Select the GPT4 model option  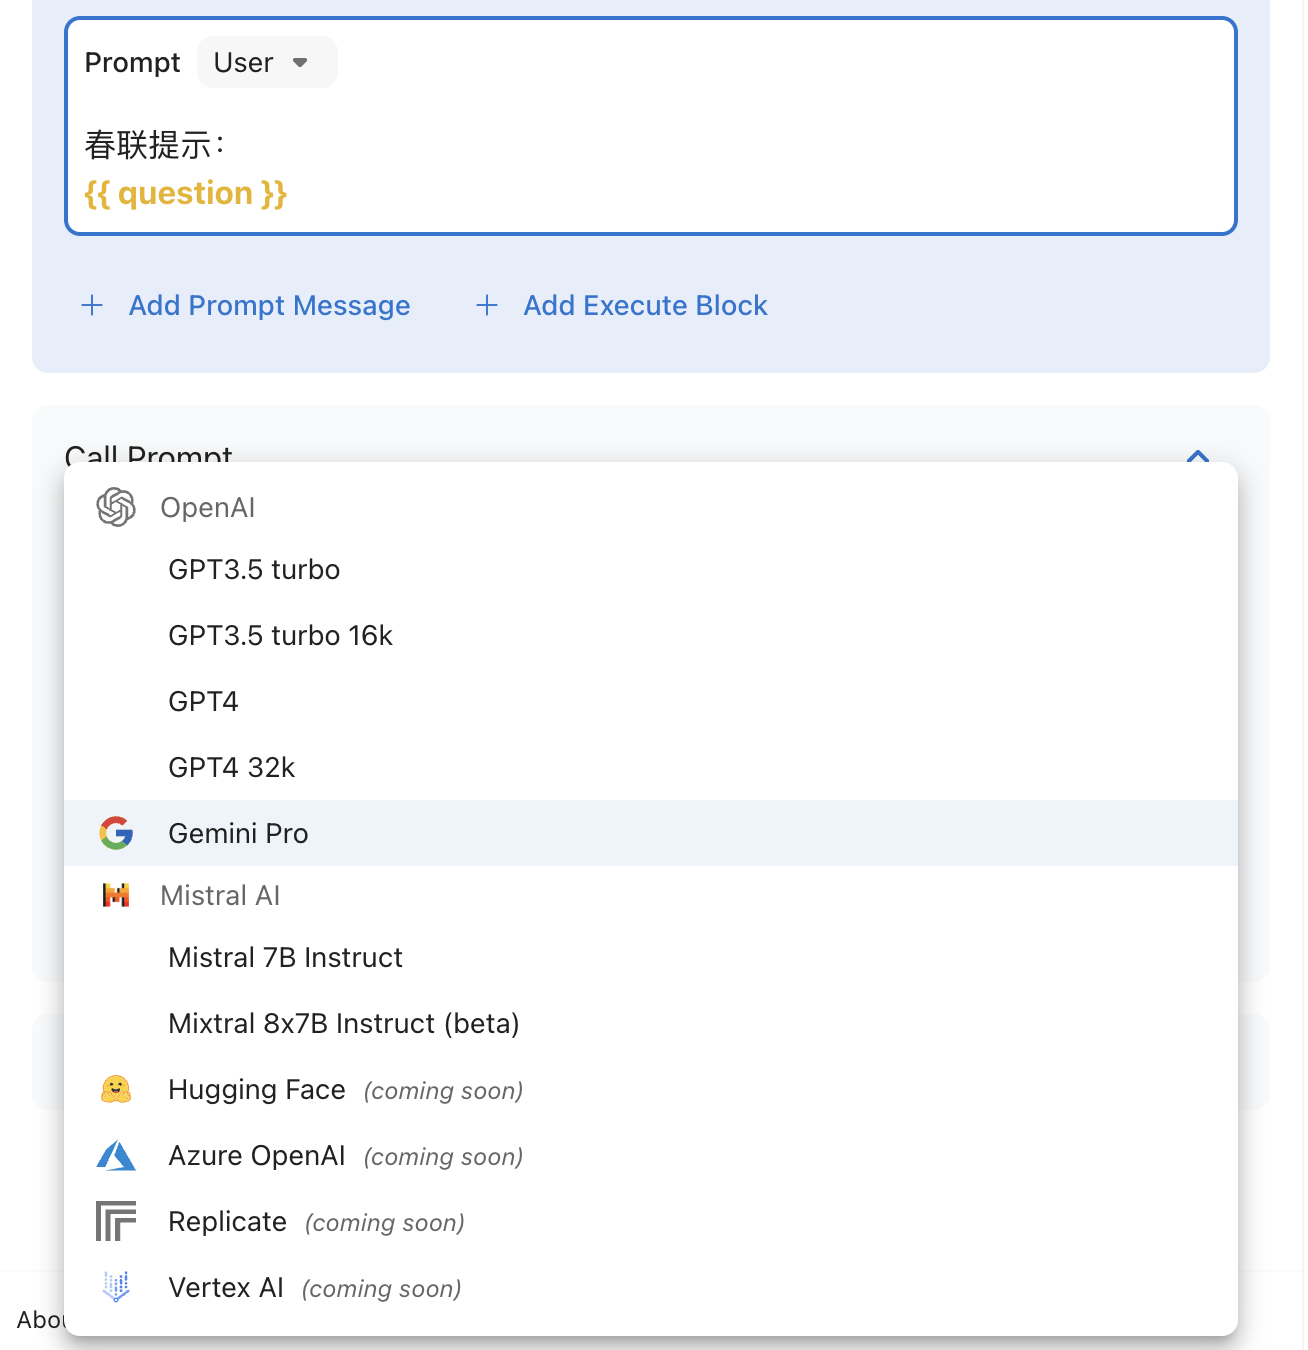[x=203, y=701]
